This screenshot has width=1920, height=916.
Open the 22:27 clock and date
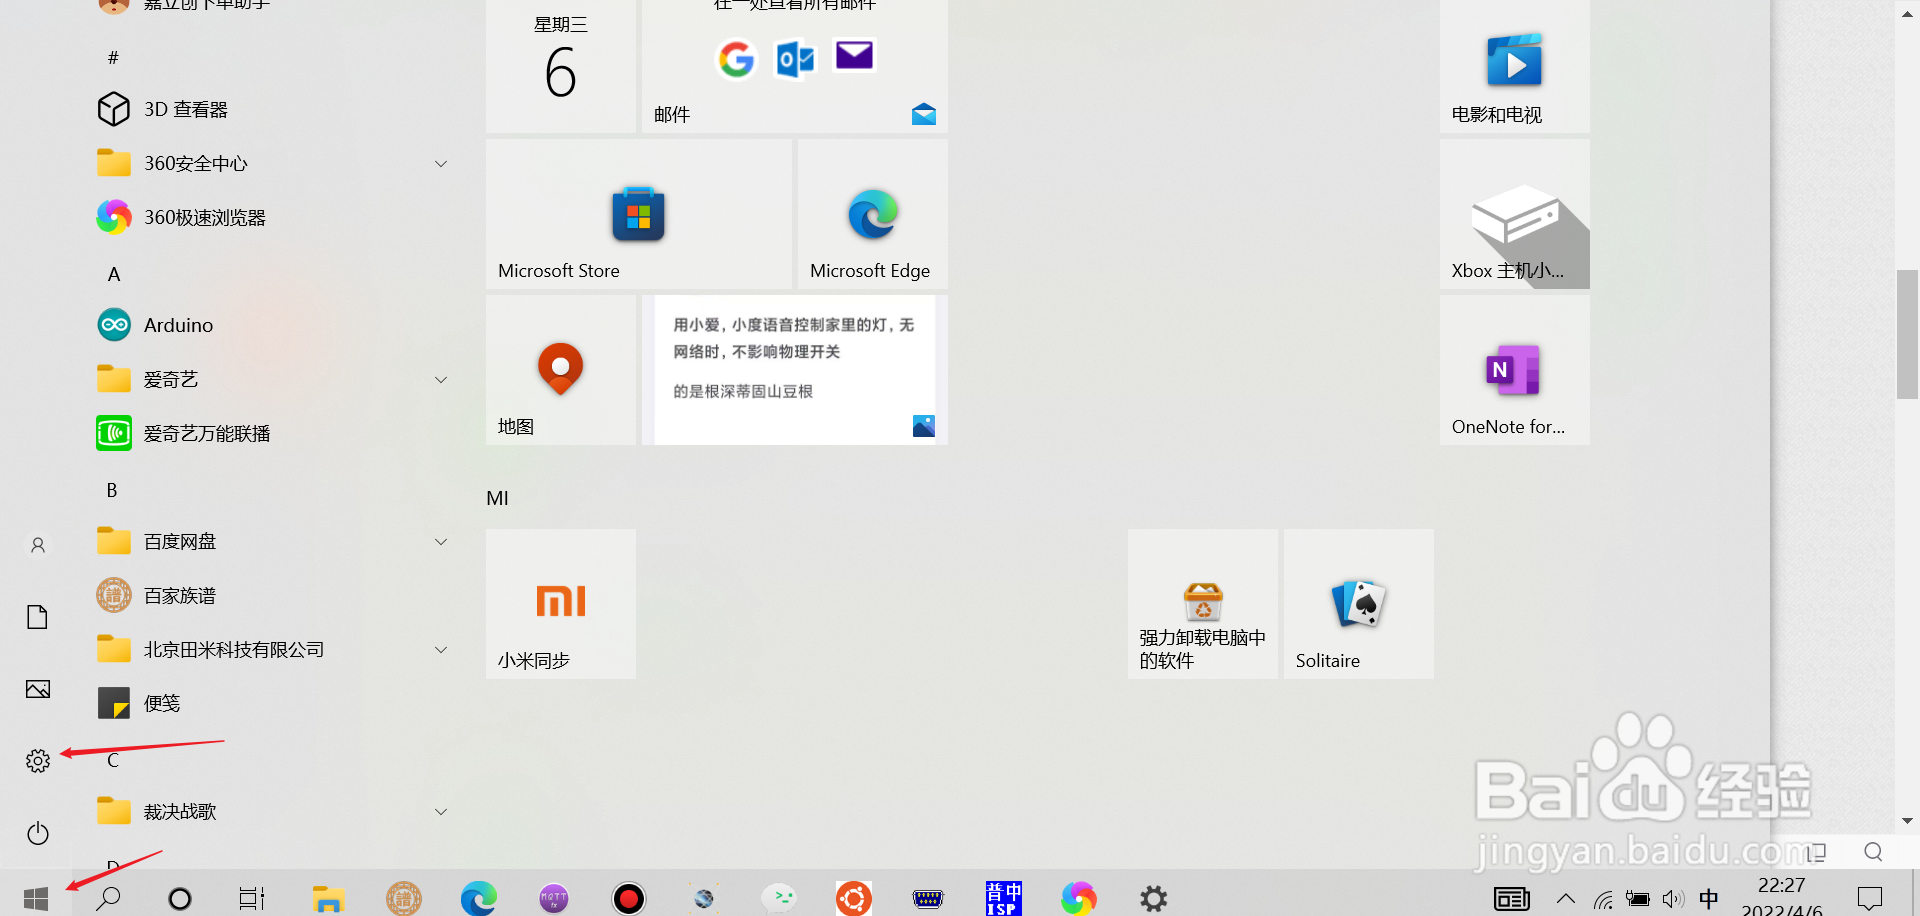click(1782, 897)
